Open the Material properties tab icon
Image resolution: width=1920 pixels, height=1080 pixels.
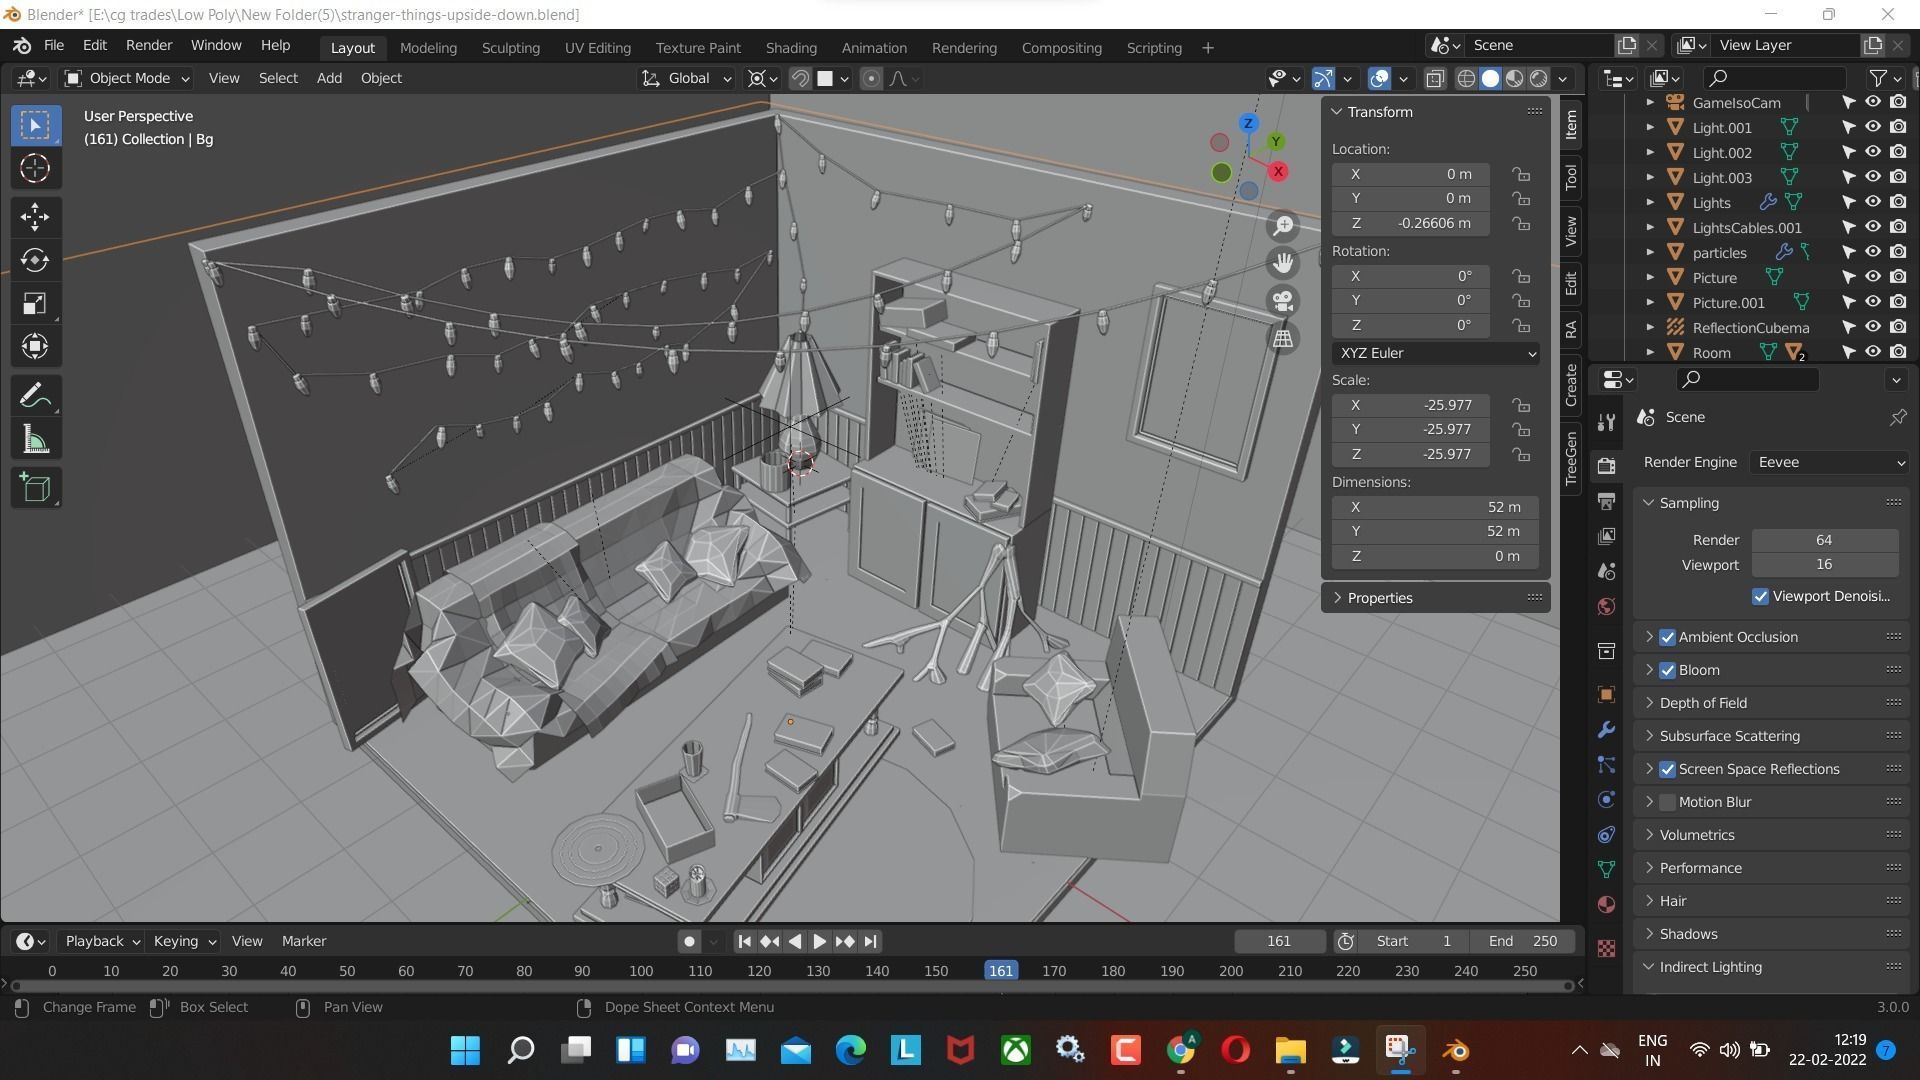click(1606, 905)
